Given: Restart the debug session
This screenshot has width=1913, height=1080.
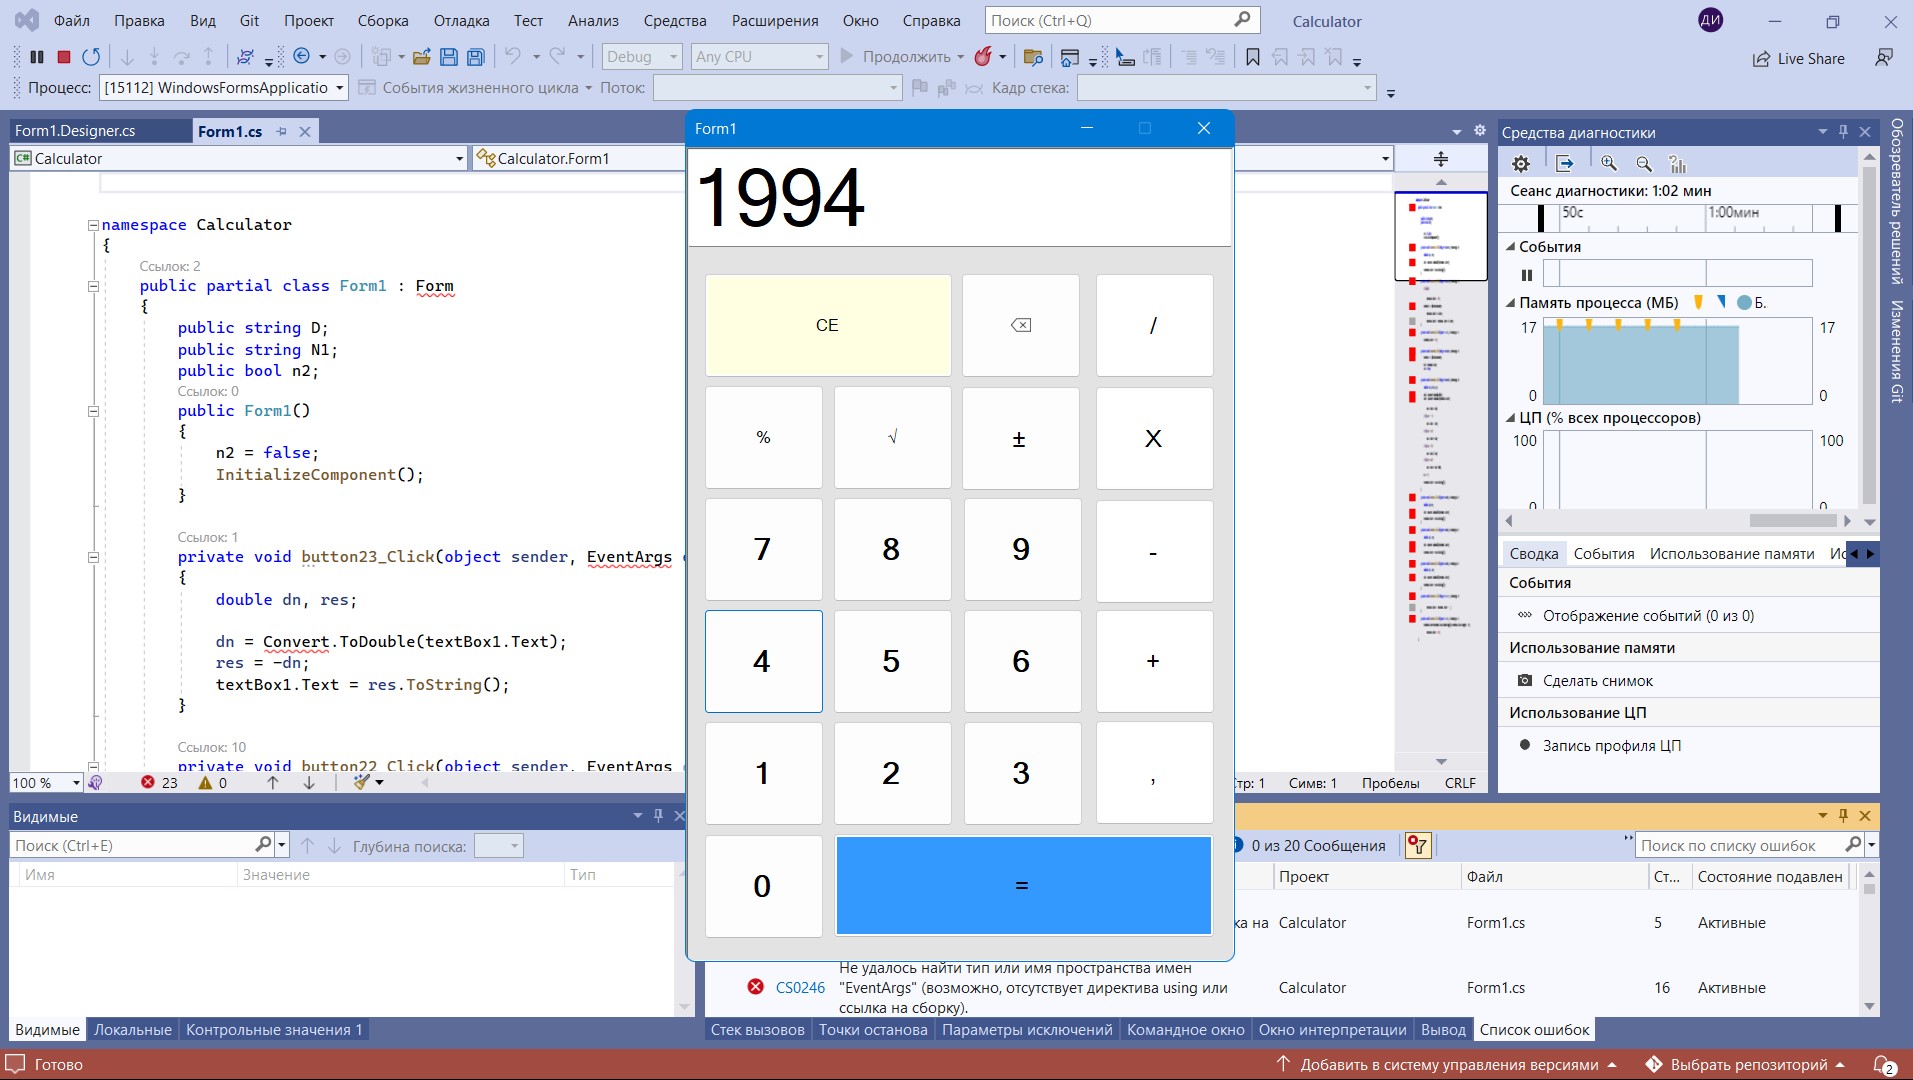Looking at the screenshot, I should (91, 57).
